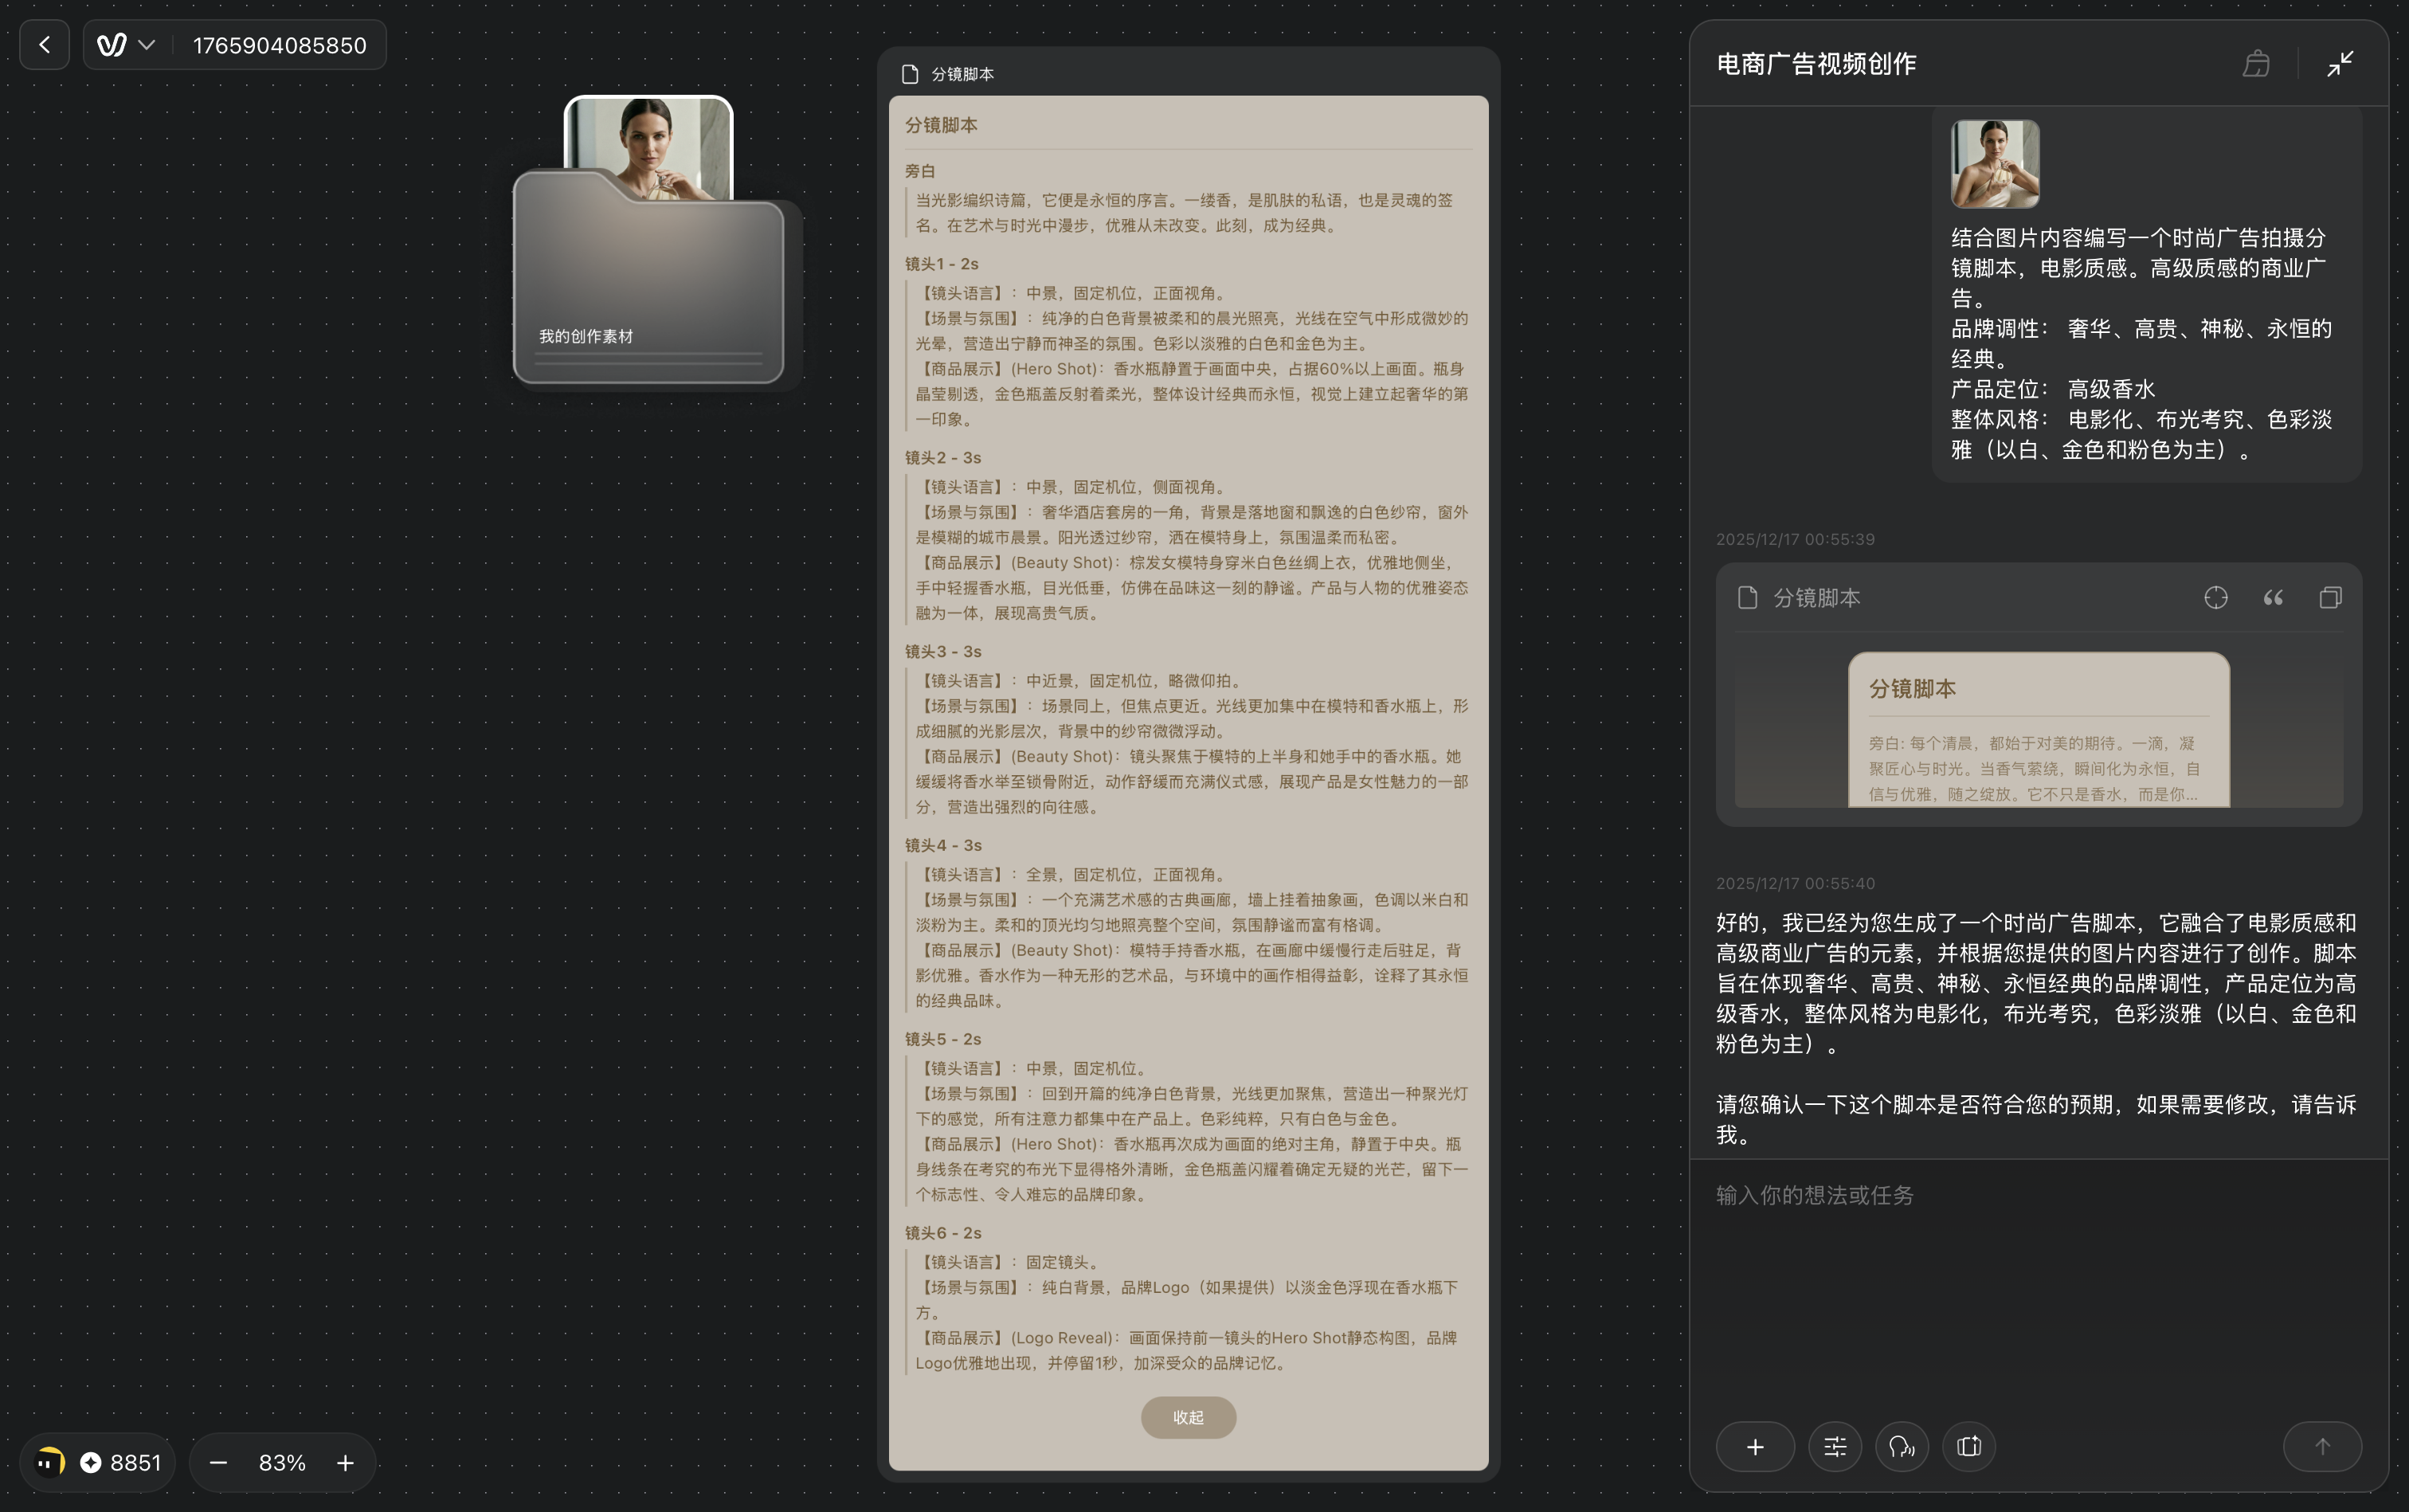Zoom in the canvas with plus

(345, 1463)
